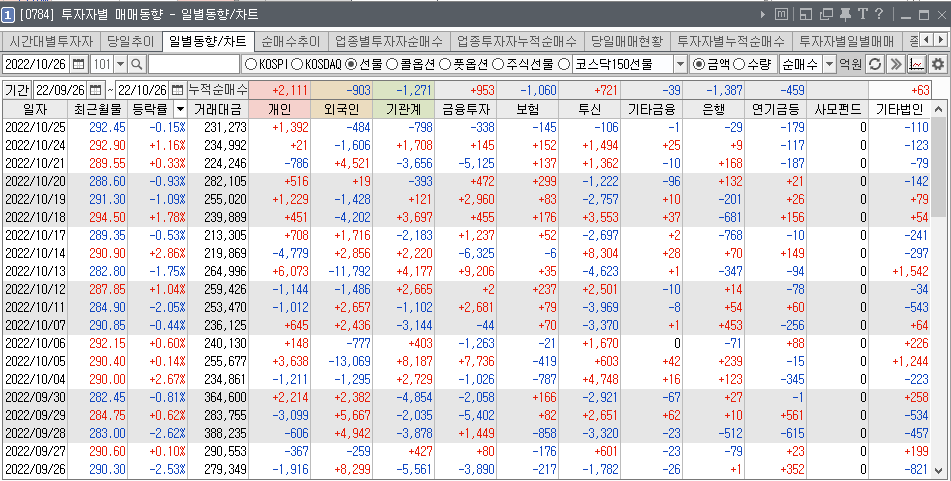Click the help question mark icon
This screenshot has height=481, width=951.
tap(879, 14)
